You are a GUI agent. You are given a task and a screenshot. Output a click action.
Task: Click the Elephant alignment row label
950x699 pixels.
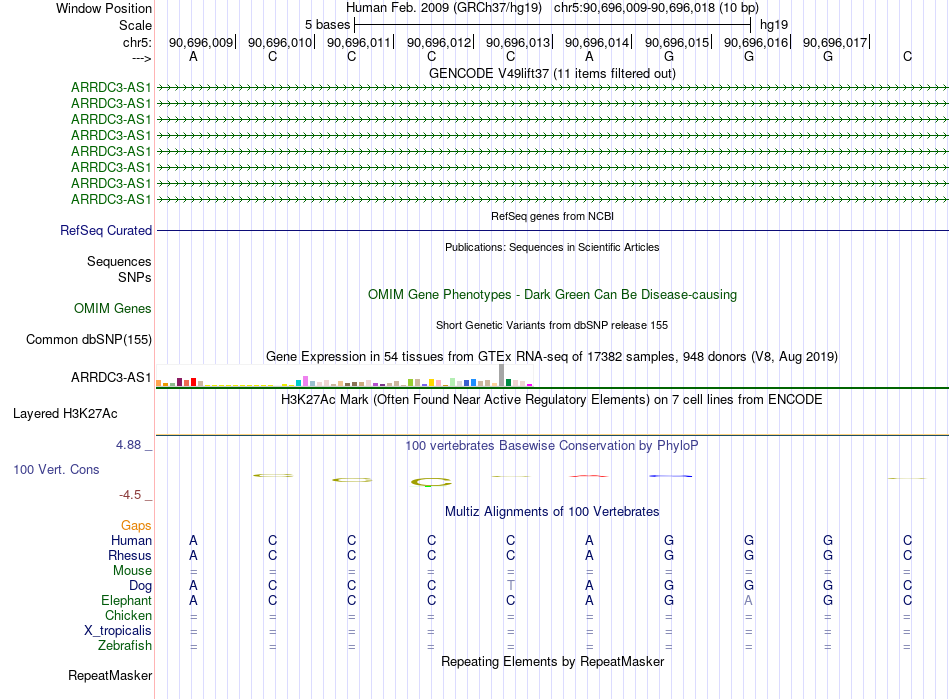(126, 601)
